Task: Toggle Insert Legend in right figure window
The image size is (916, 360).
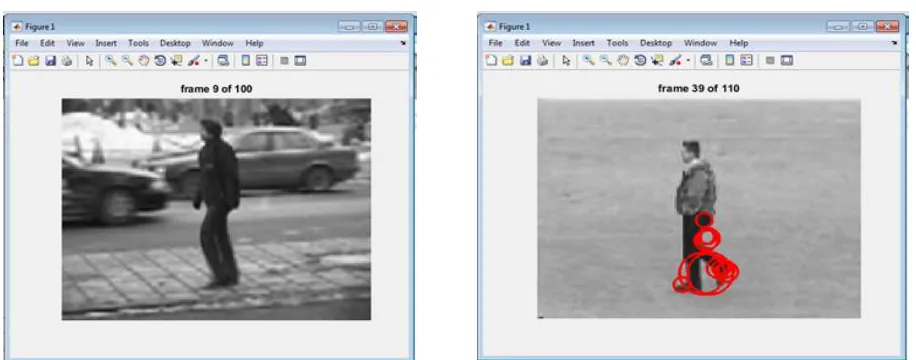Action: pos(746,60)
